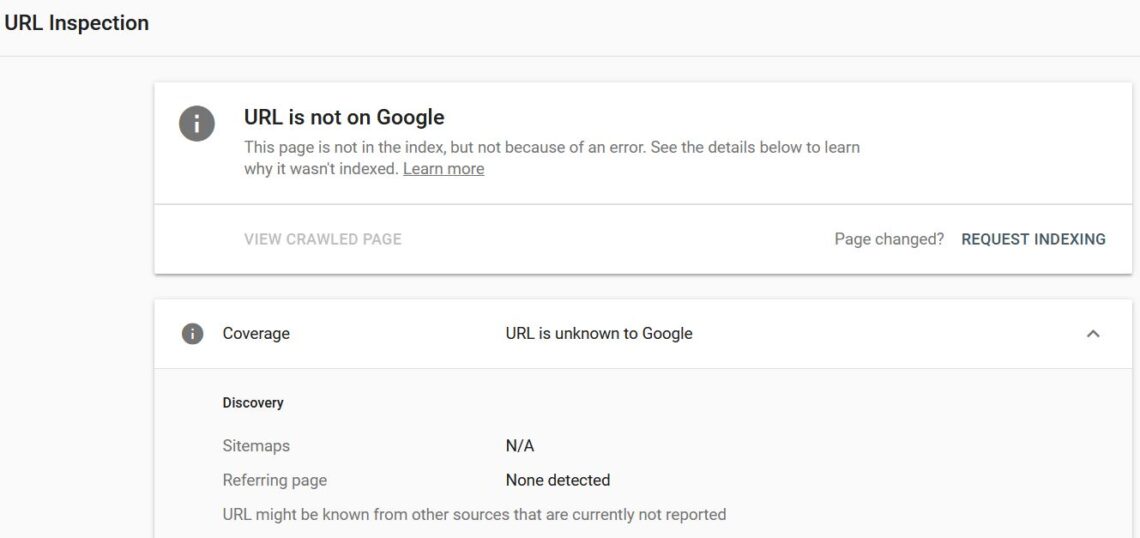The image size is (1140, 538).
Task: Click the N/A sitemaps value
Action: [x=520, y=446]
